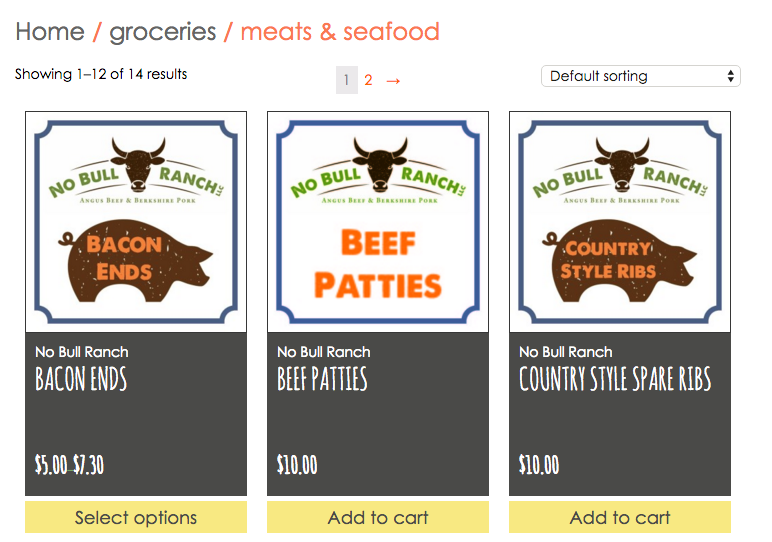This screenshot has height=542, width=772.
Task: Click the BEEF PATTIES product title
Action: pyautogui.click(x=322, y=379)
